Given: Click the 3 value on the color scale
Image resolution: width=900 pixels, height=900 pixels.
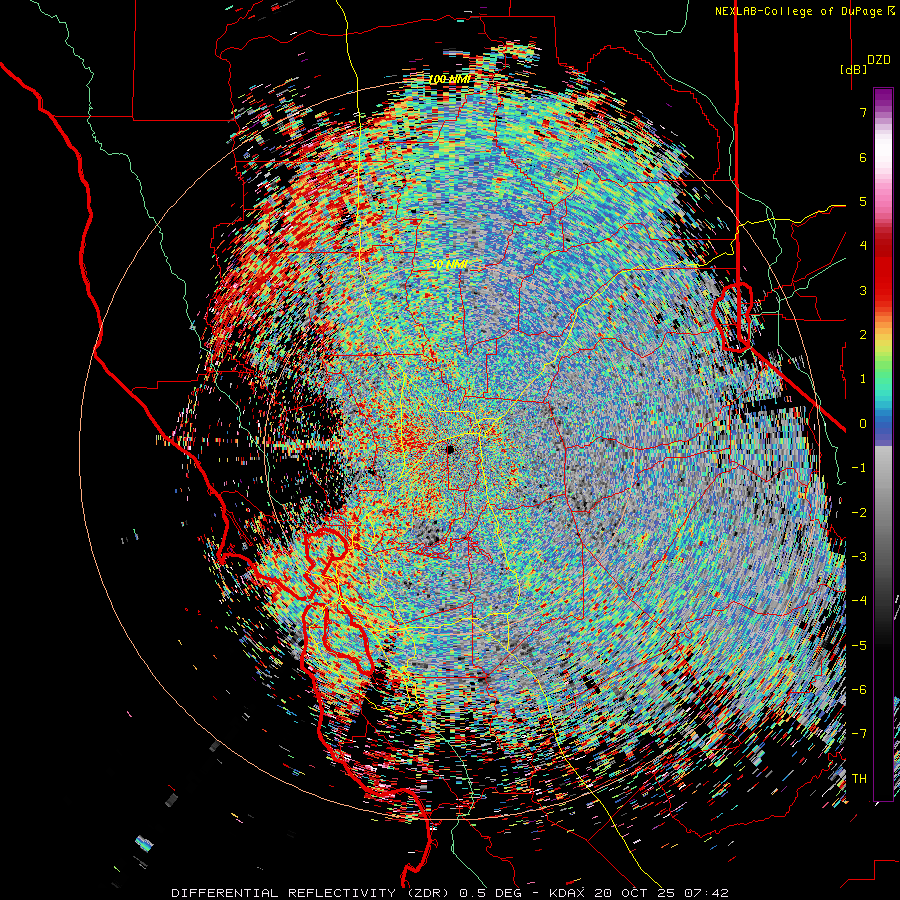Looking at the screenshot, I should point(863,290).
